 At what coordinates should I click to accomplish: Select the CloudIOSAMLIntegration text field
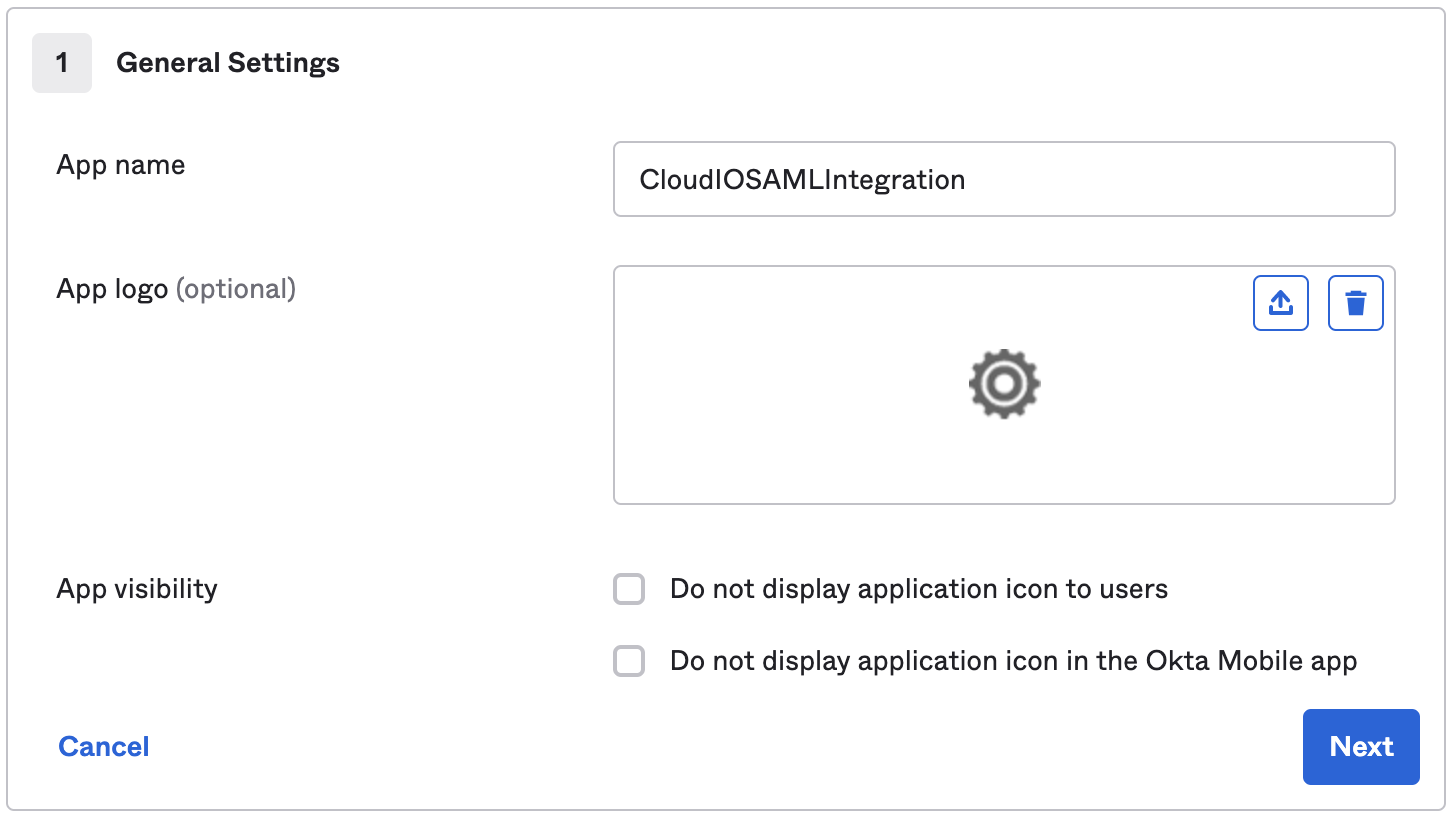(x=1004, y=179)
